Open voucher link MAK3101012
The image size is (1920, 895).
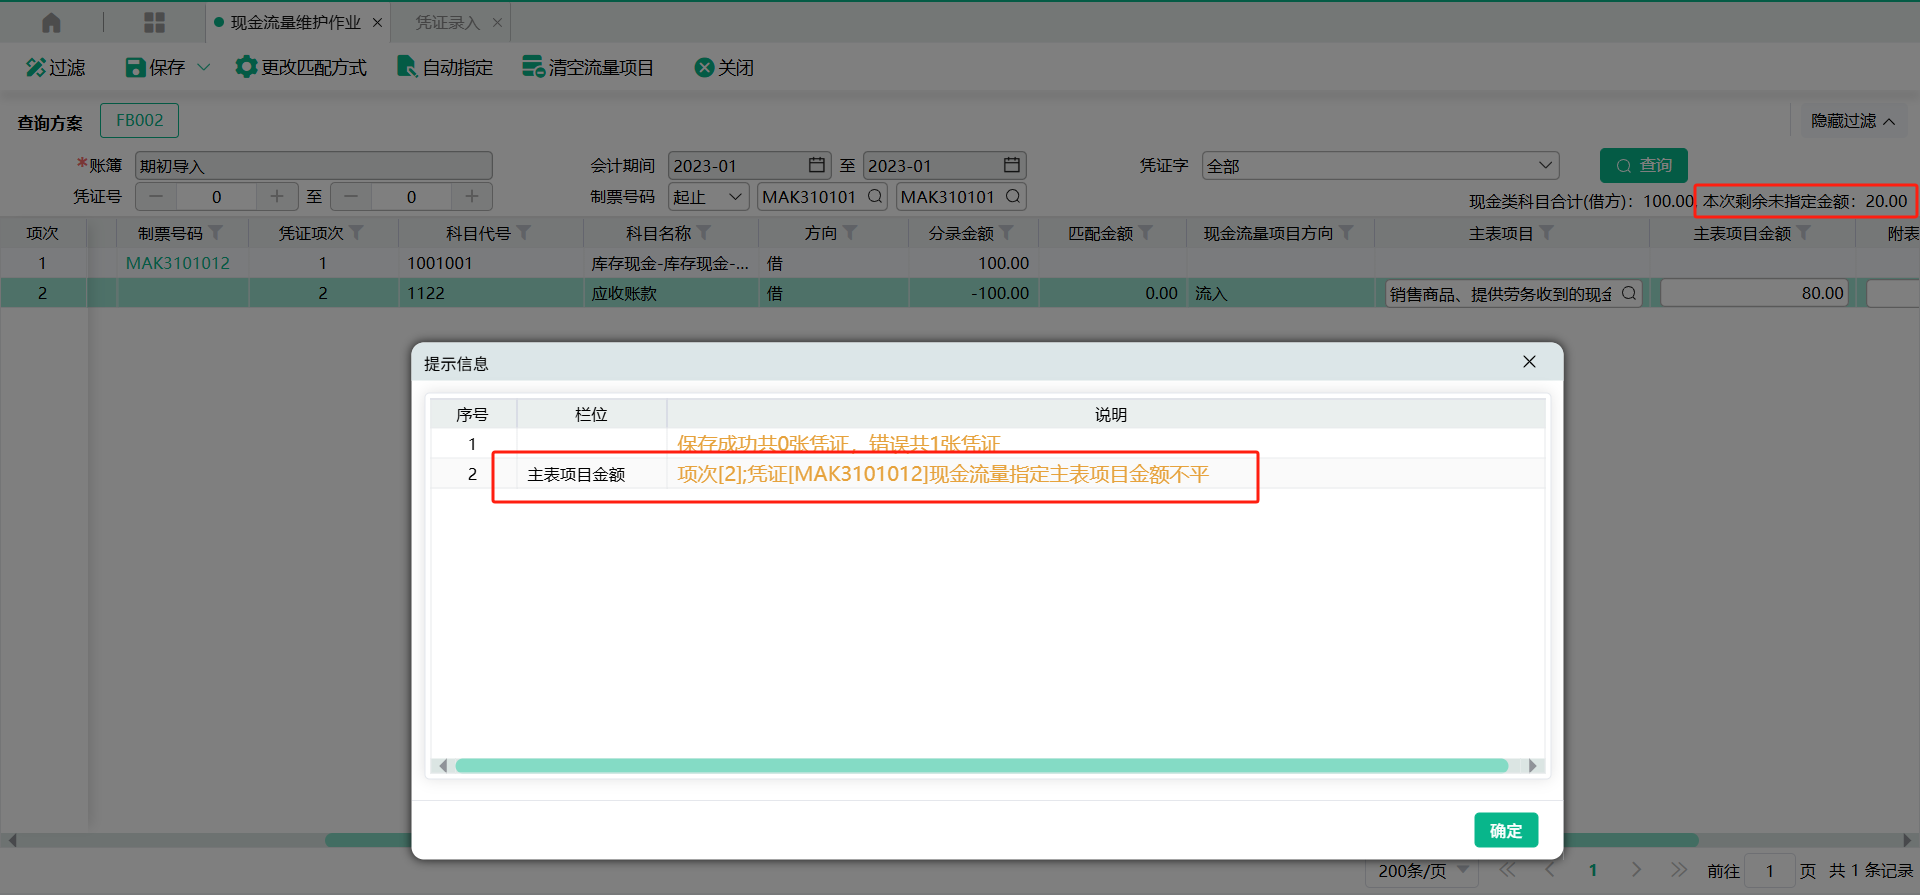click(178, 263)
